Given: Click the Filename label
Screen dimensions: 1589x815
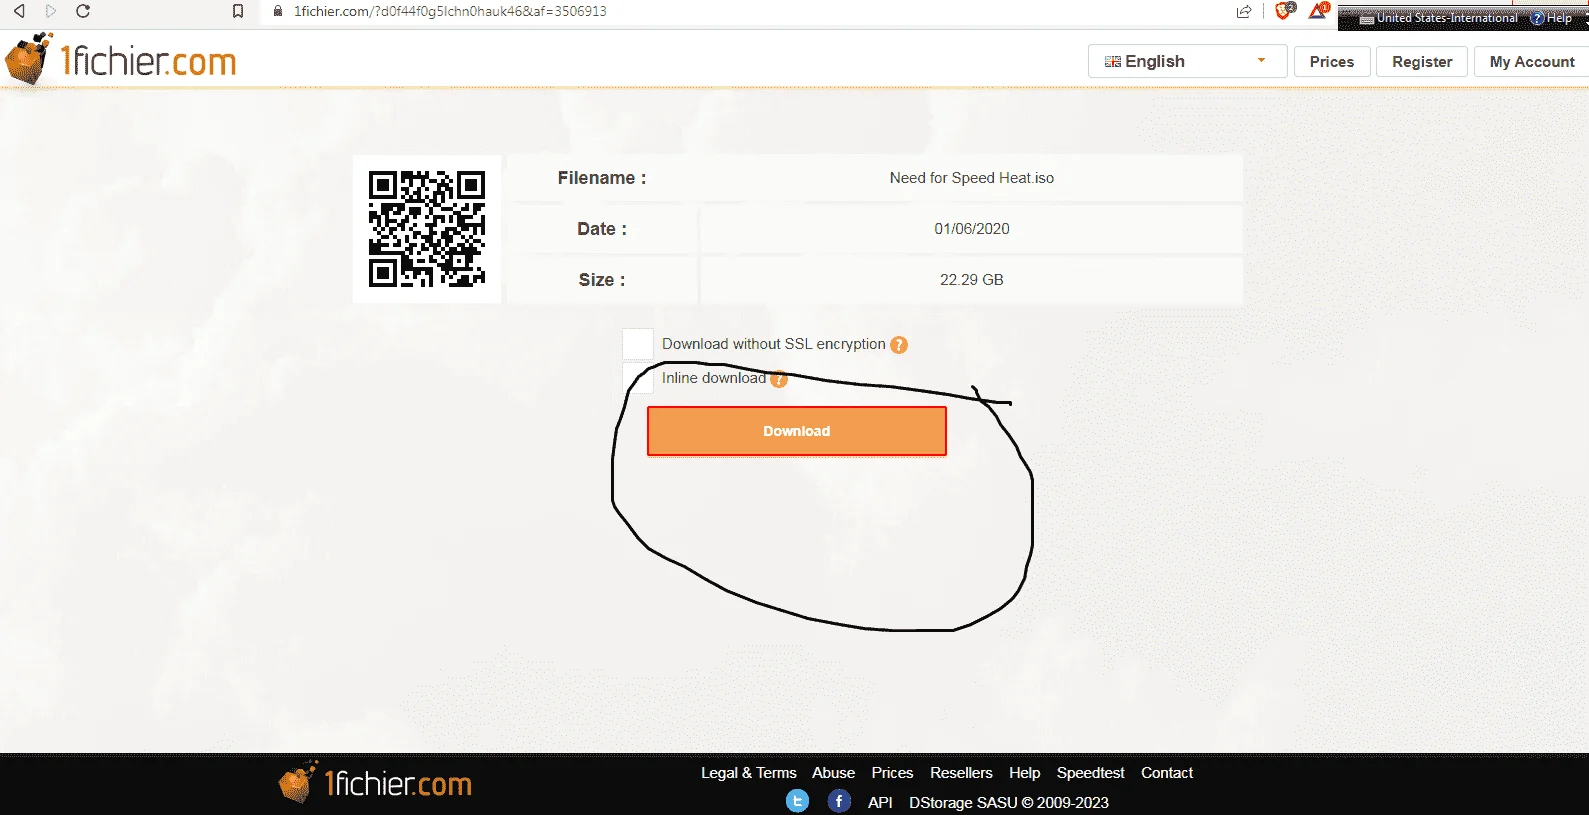Looking at the screenshot, I should tap(602, 178).
